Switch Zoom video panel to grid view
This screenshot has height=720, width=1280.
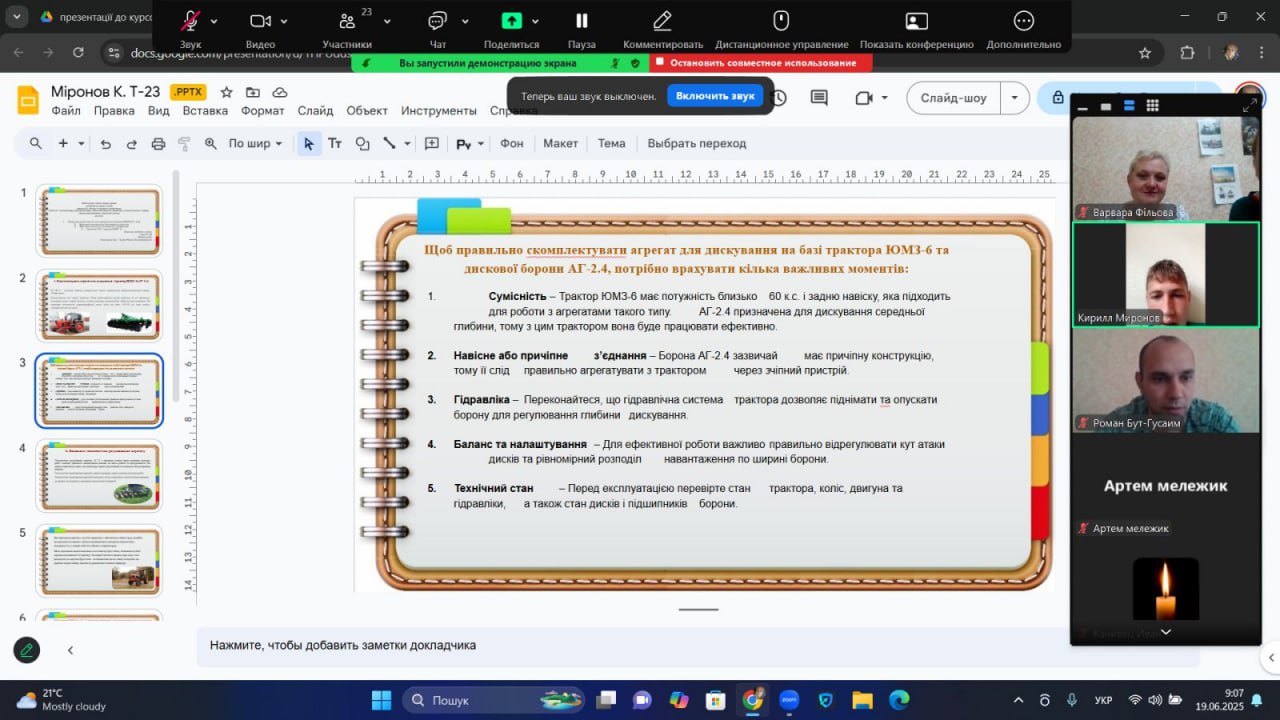[1152, 106]
